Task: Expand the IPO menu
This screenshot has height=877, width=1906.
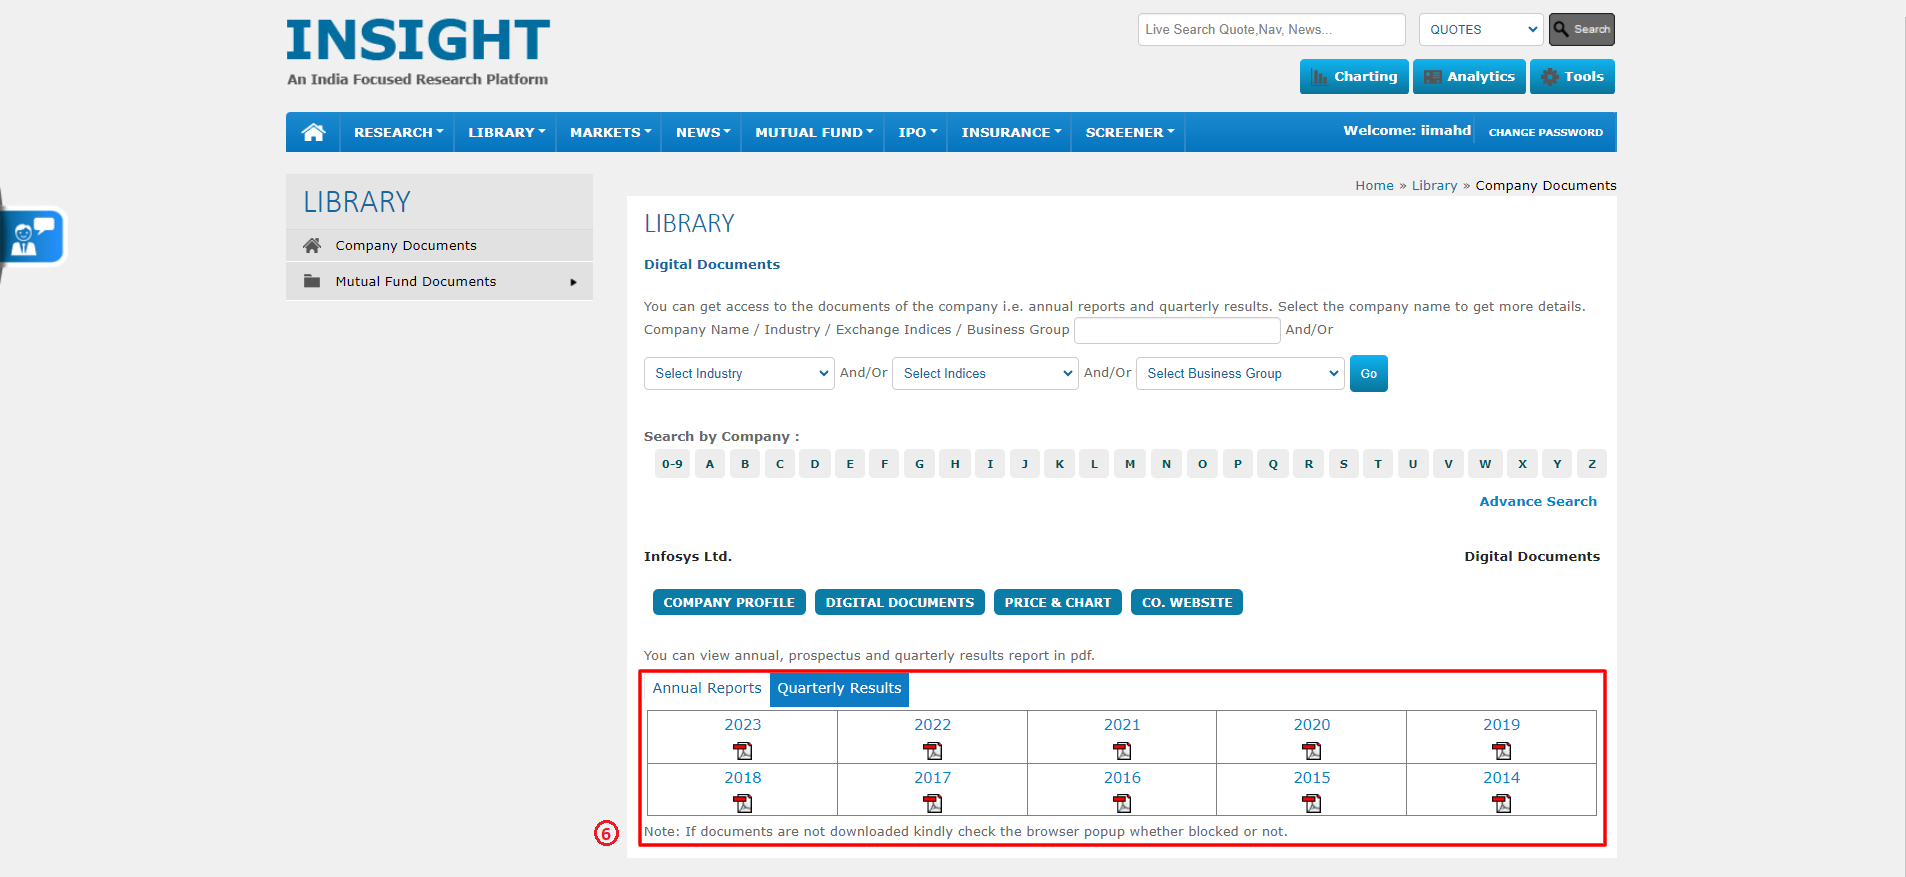Action: coord(917,132)
